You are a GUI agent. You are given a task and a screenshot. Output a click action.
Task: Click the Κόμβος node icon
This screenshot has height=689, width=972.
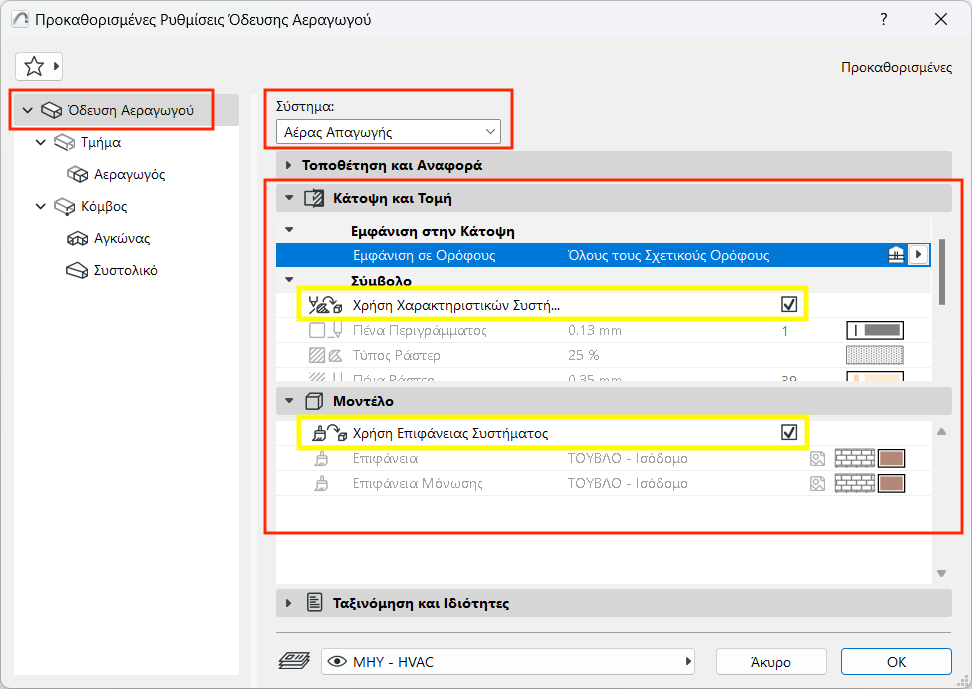click(x=64, y=207)
